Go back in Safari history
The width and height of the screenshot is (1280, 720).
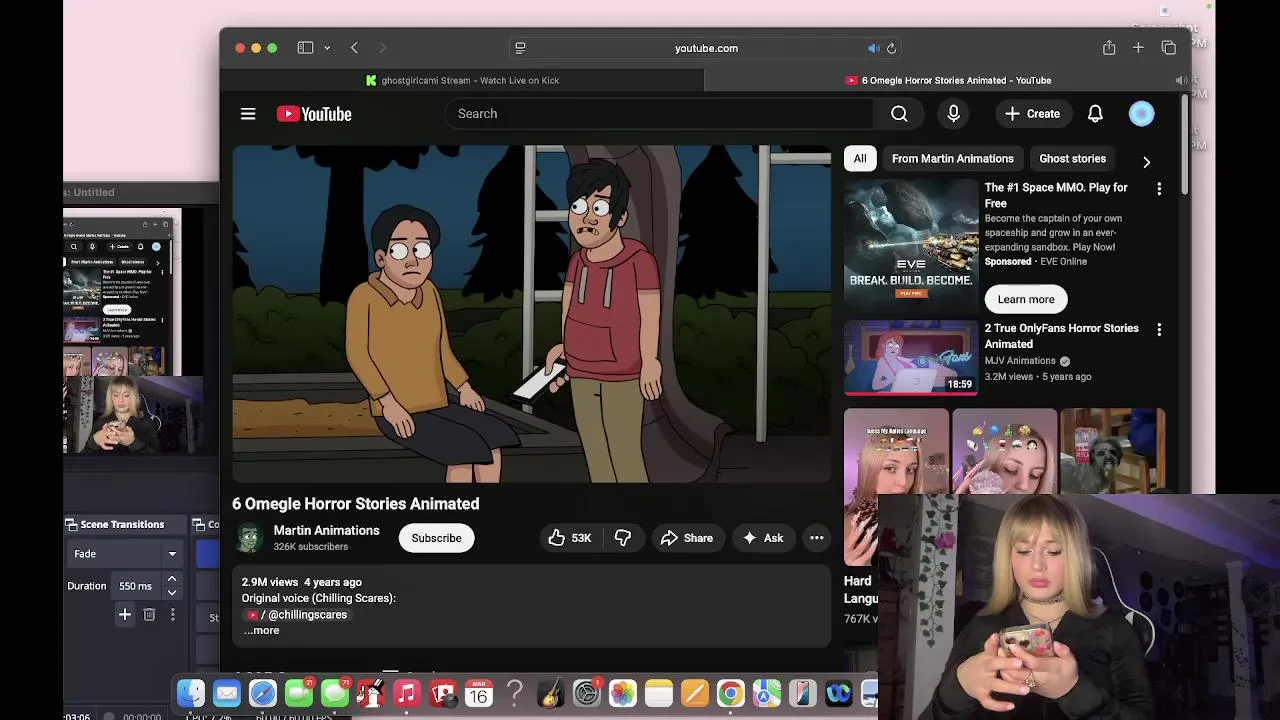point(354,48)
